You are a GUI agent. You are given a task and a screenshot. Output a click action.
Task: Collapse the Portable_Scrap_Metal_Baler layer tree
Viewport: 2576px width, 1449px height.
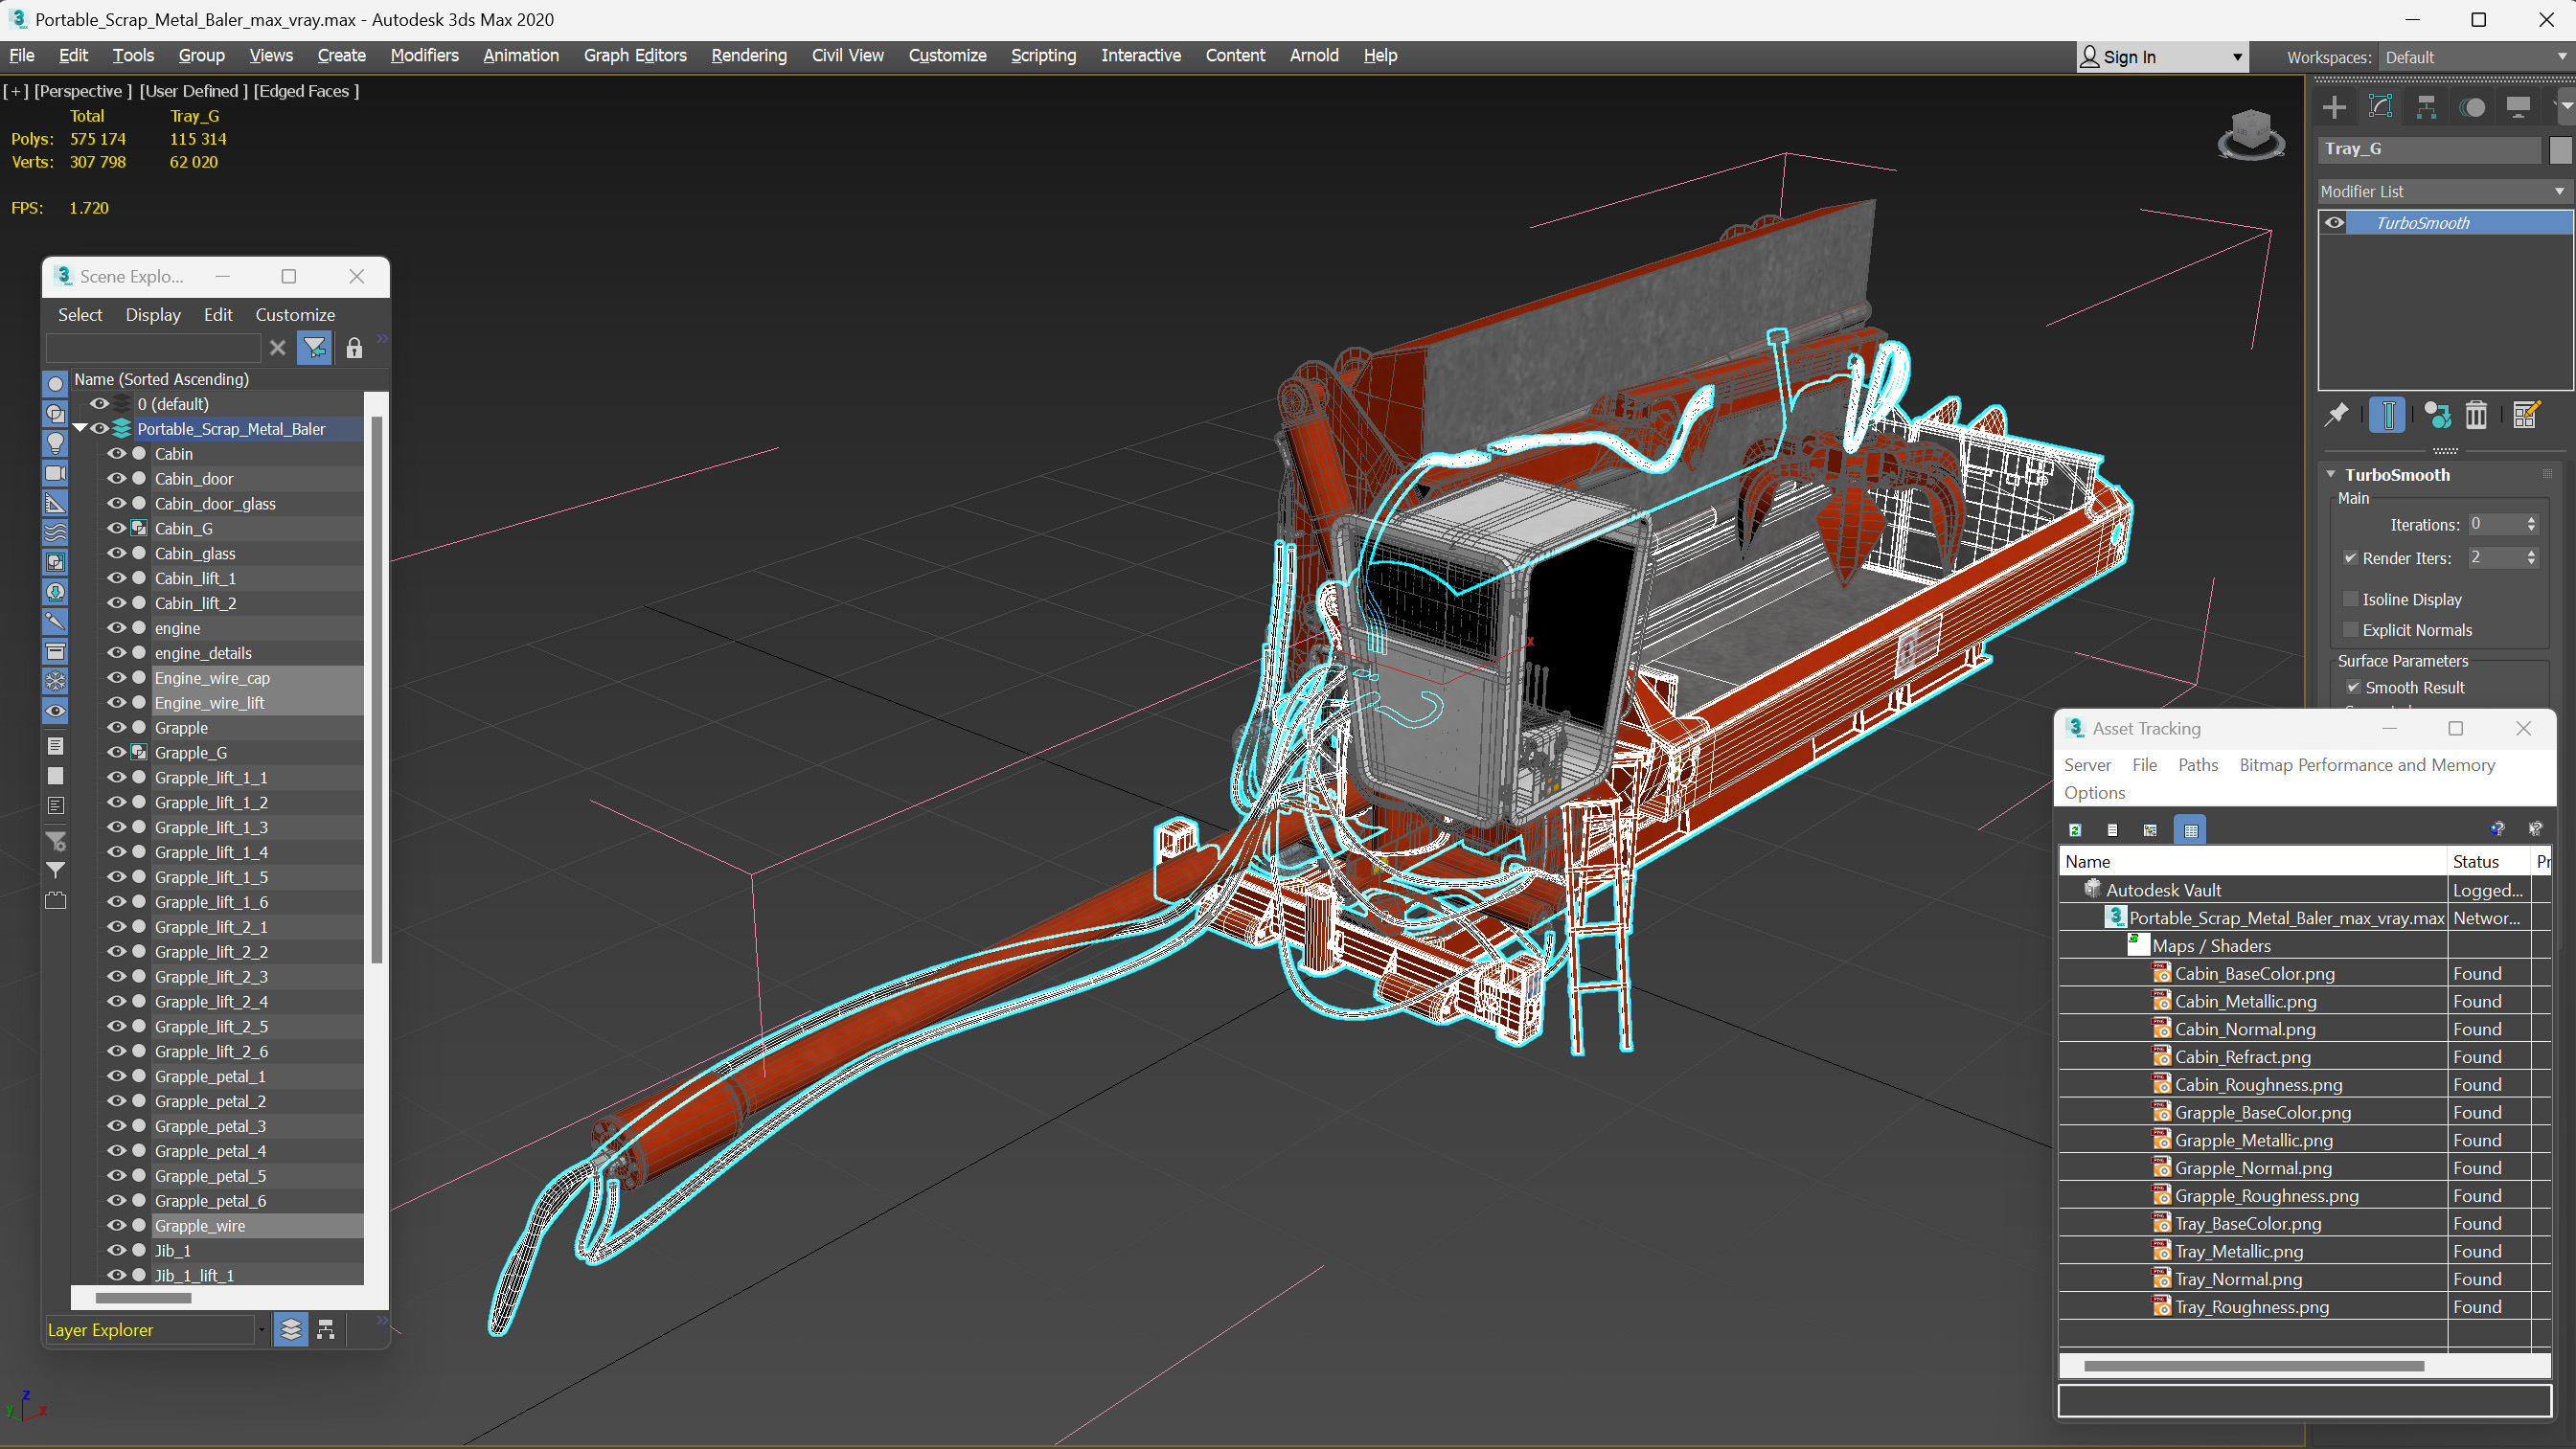pos(80,428)
